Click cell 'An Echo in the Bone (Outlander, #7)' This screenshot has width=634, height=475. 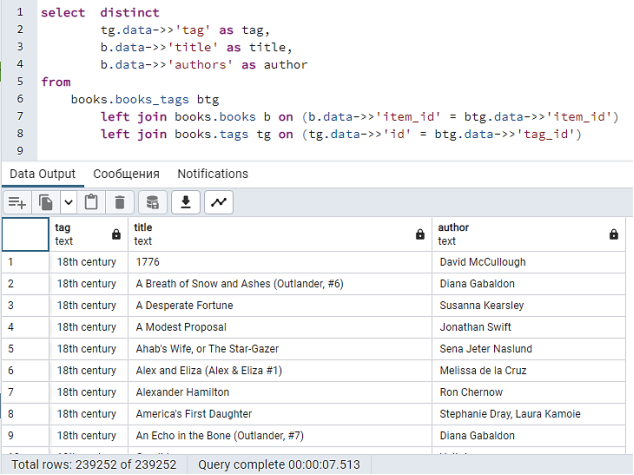280,436
